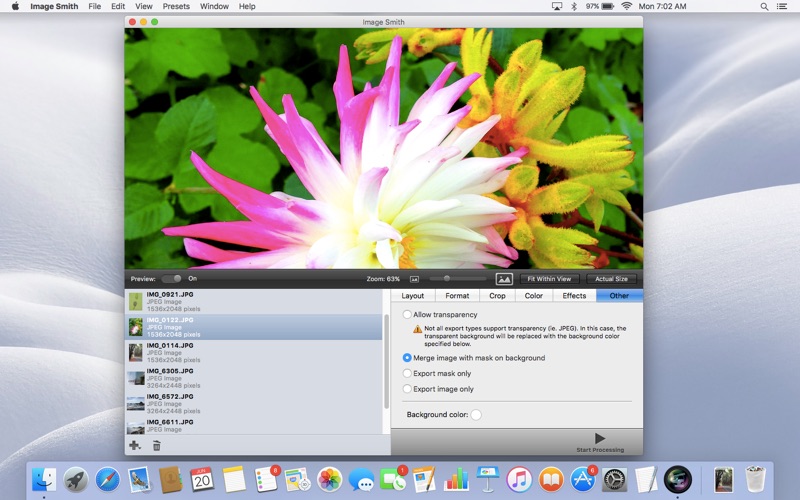This screenshot has width=800, height=500.
Task: Open the File menu
Action: 94,6
